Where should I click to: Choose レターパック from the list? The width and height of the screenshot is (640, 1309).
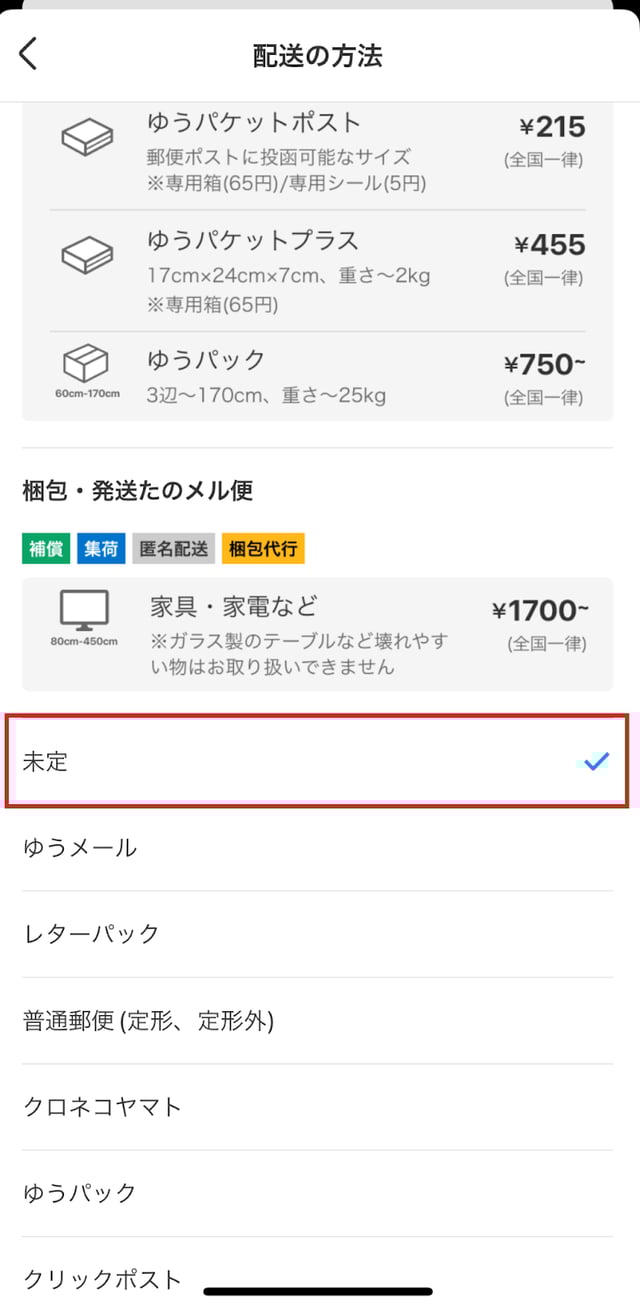tap(91, 934)
